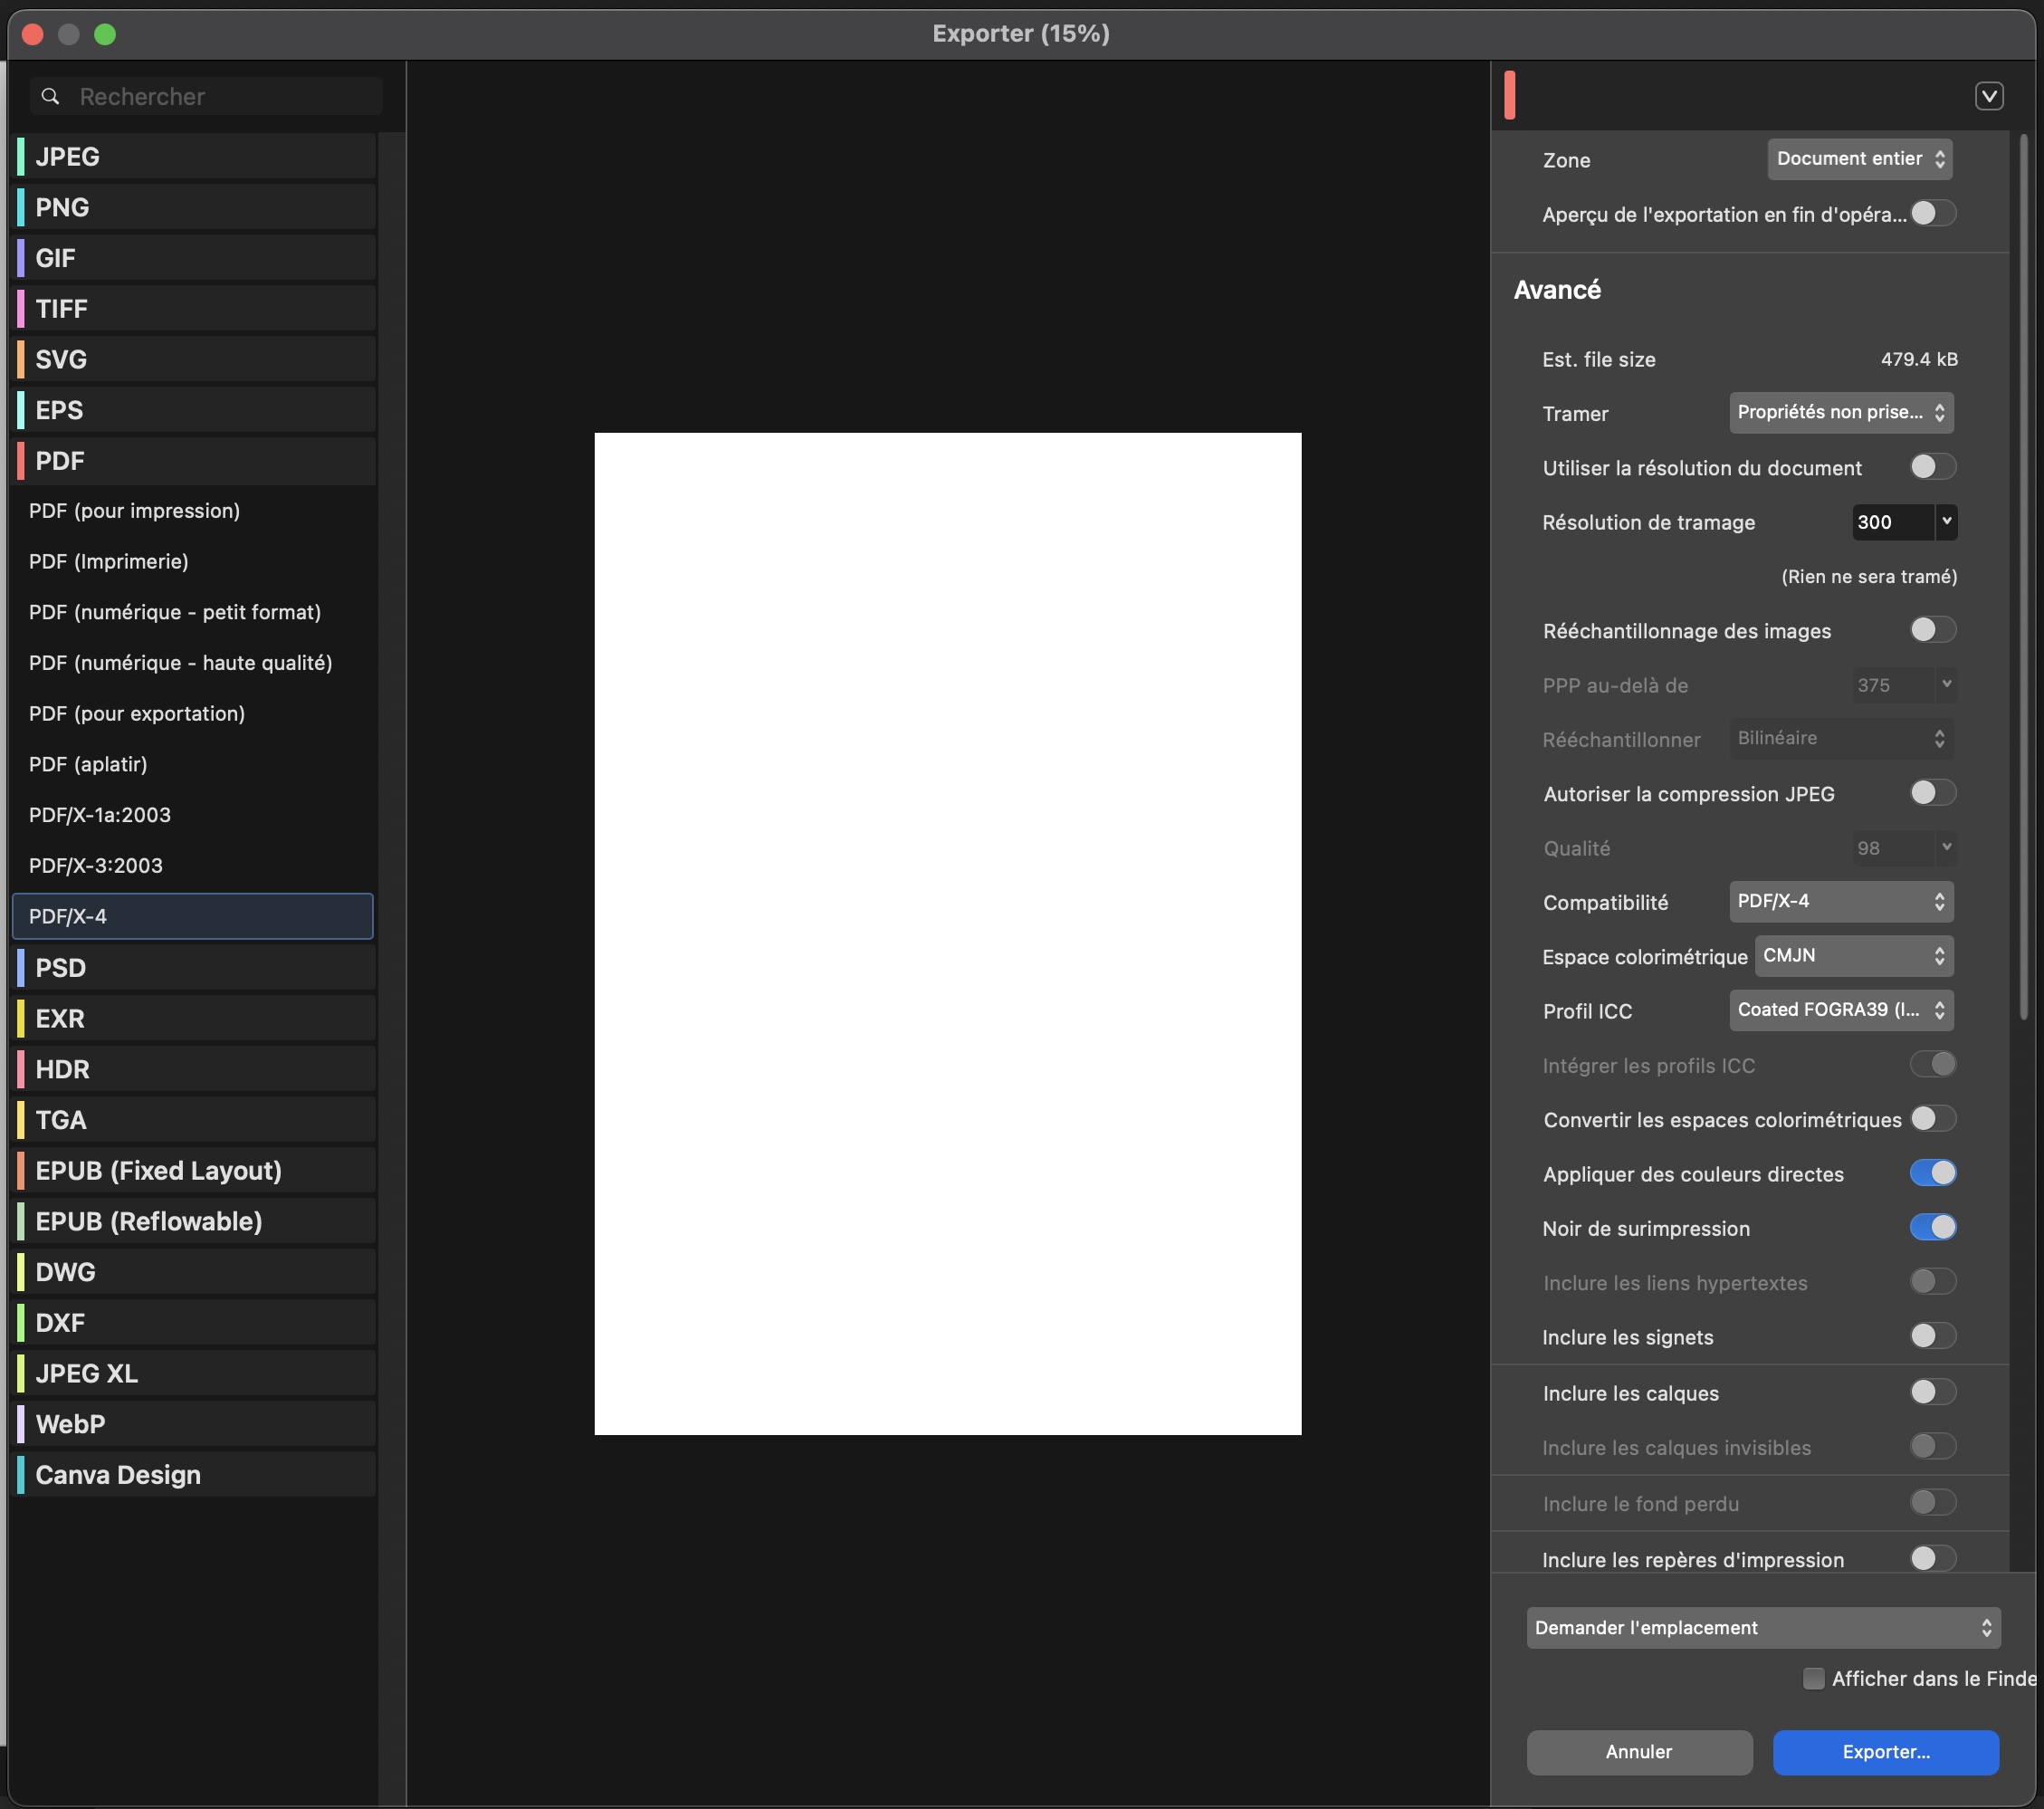Check Afficher dans le Finder box
The image size is (2044, 1809).
pos(1813,1679)
